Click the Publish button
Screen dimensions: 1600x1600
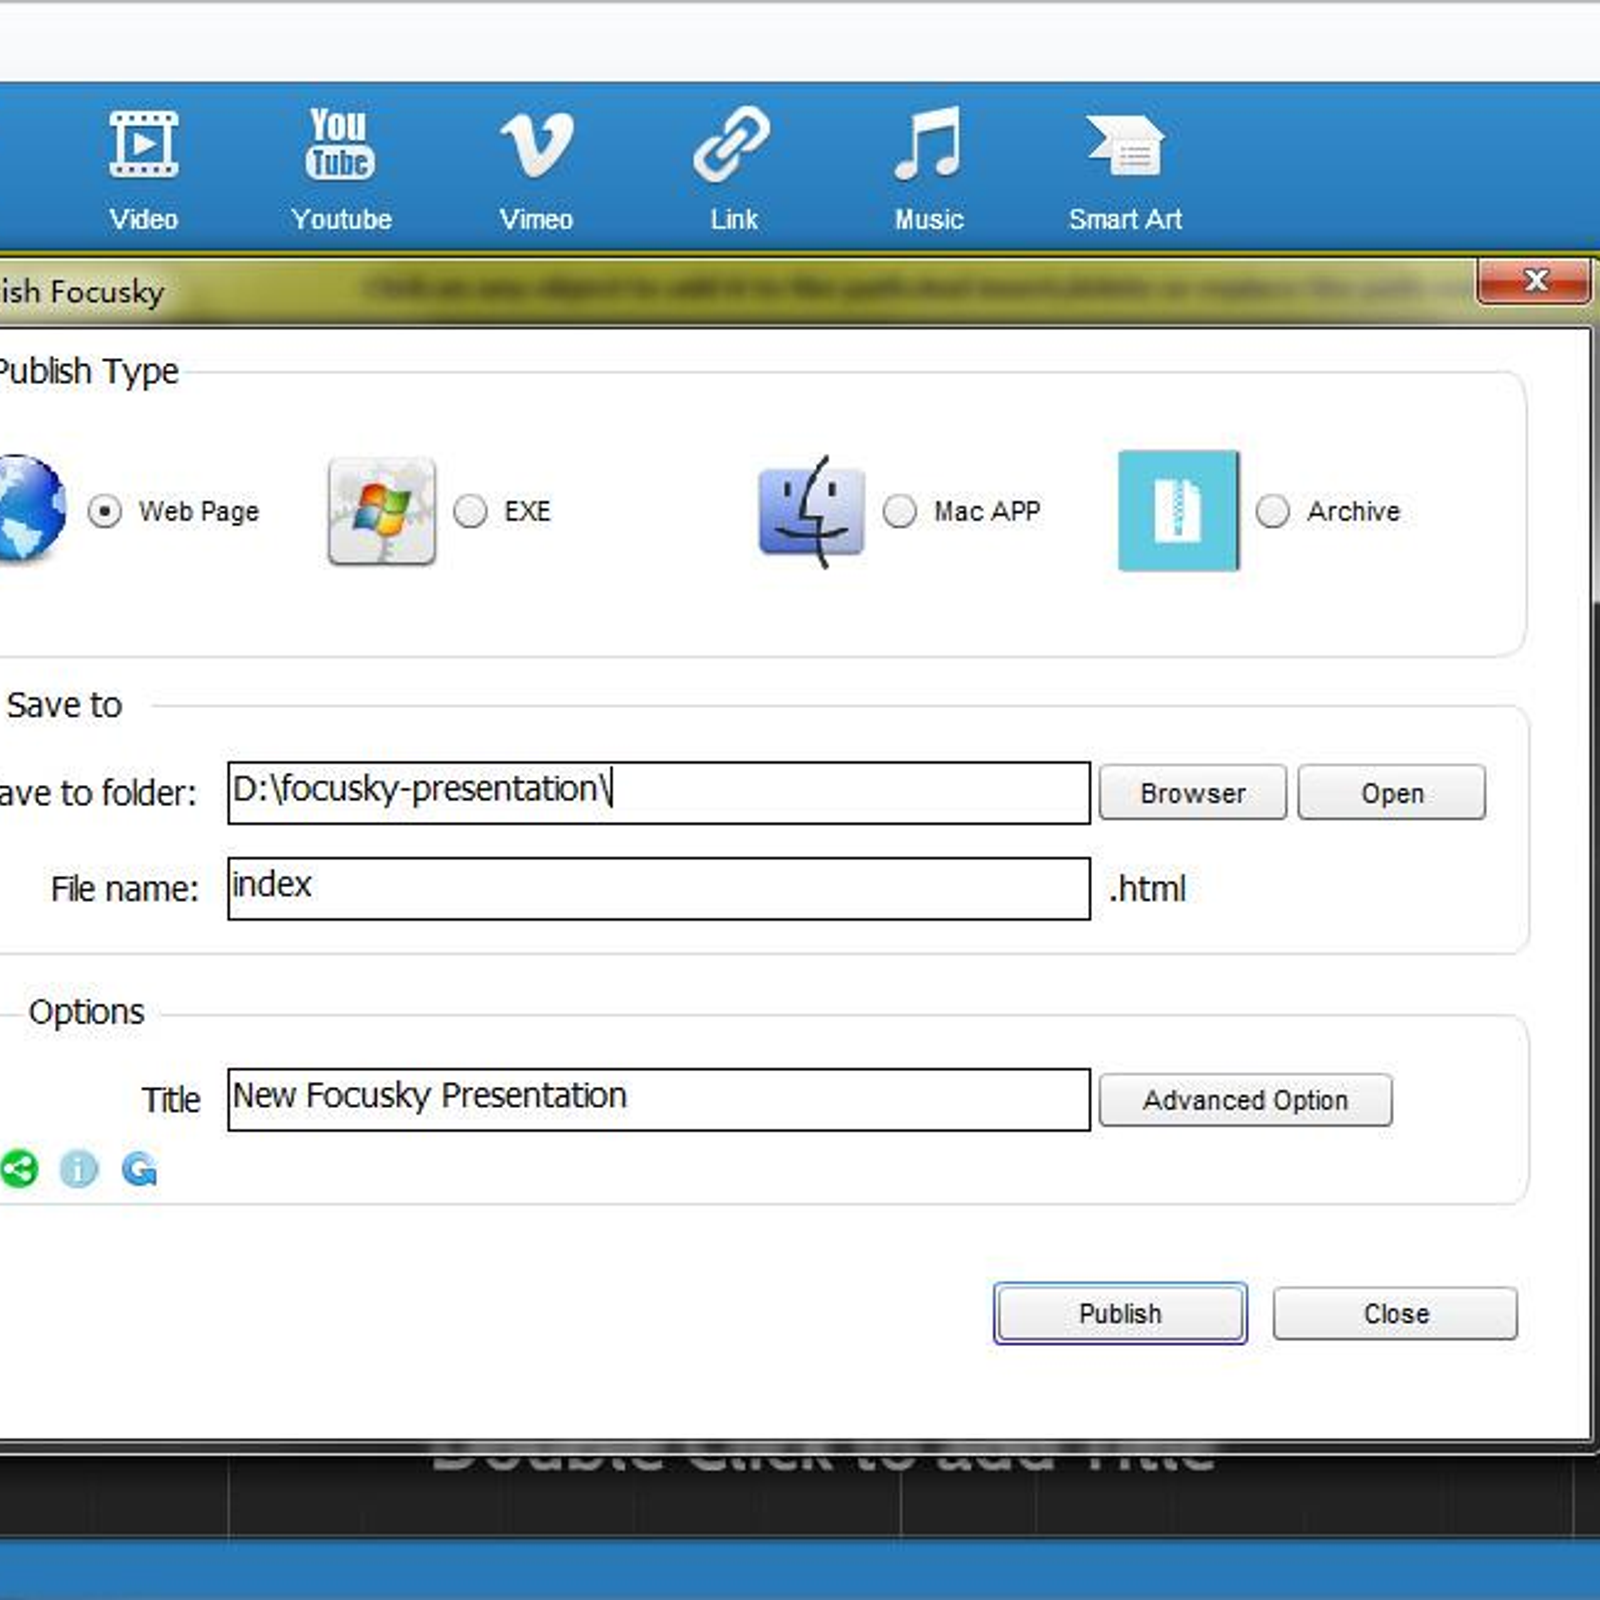coord(1120,1313)
